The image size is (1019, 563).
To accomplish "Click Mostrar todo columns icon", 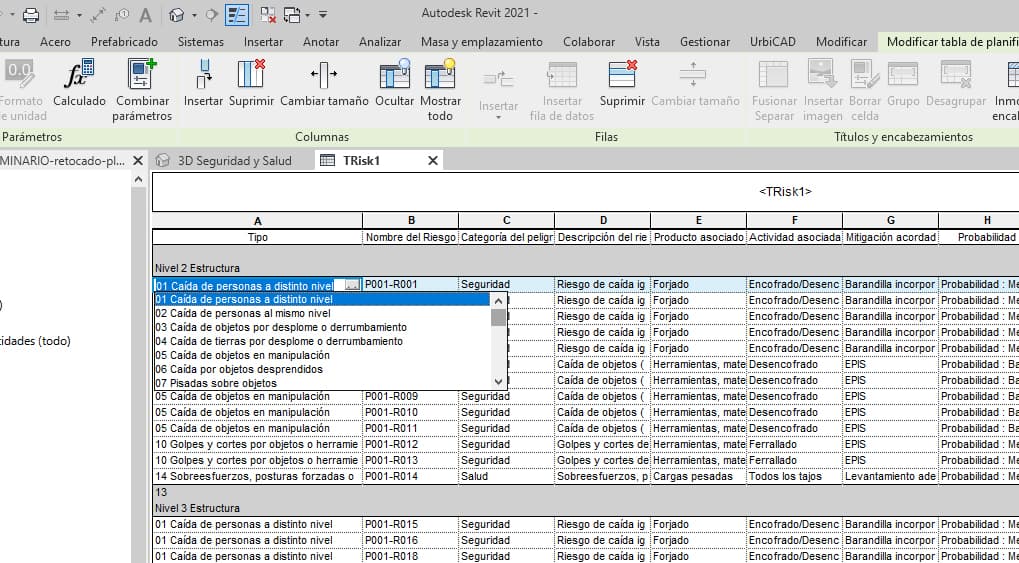I will [x=440, y=73].
